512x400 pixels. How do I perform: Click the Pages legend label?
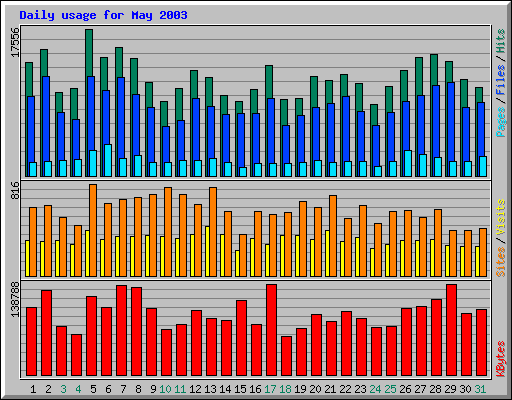pos(501,122)
